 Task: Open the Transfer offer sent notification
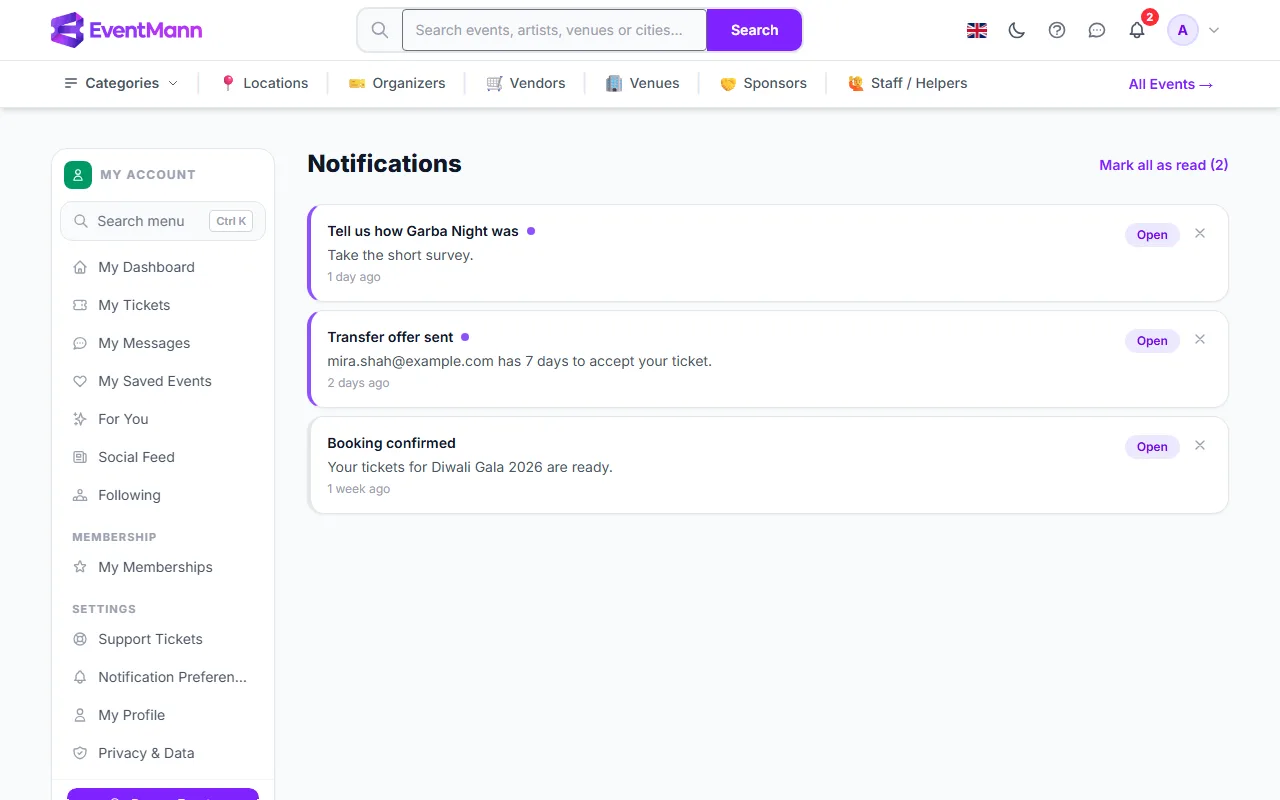tap(1152, 341)
